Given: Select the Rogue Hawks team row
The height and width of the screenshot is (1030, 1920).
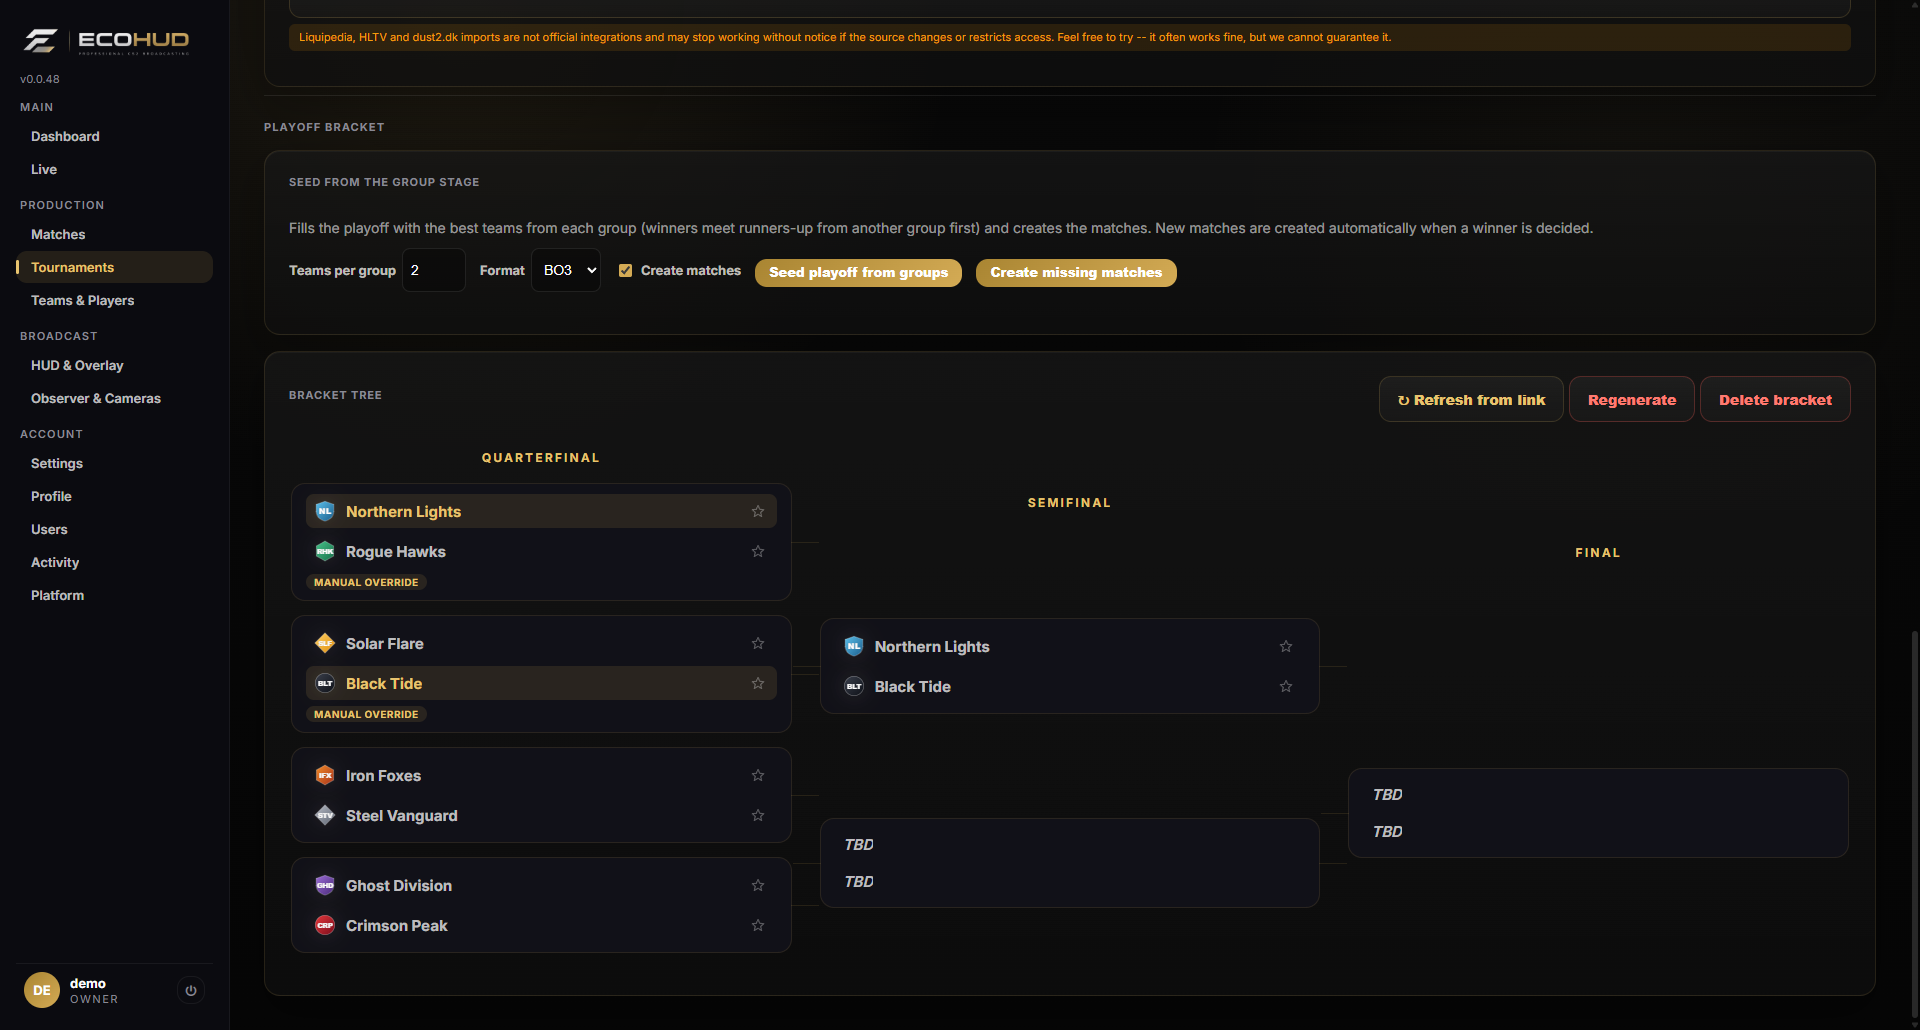Looking at the screenshot, I should (541, 551).
